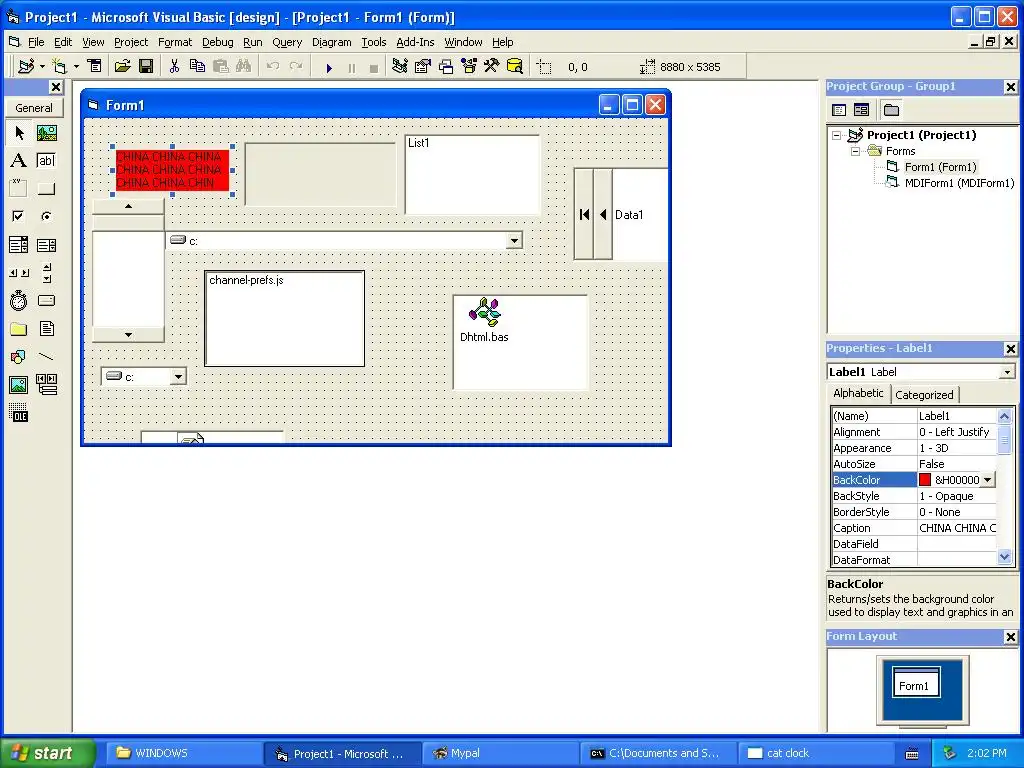1024x768 pixels.
Task: Select the DriveListBox tool in the toolbox
Action: [46, 300]
